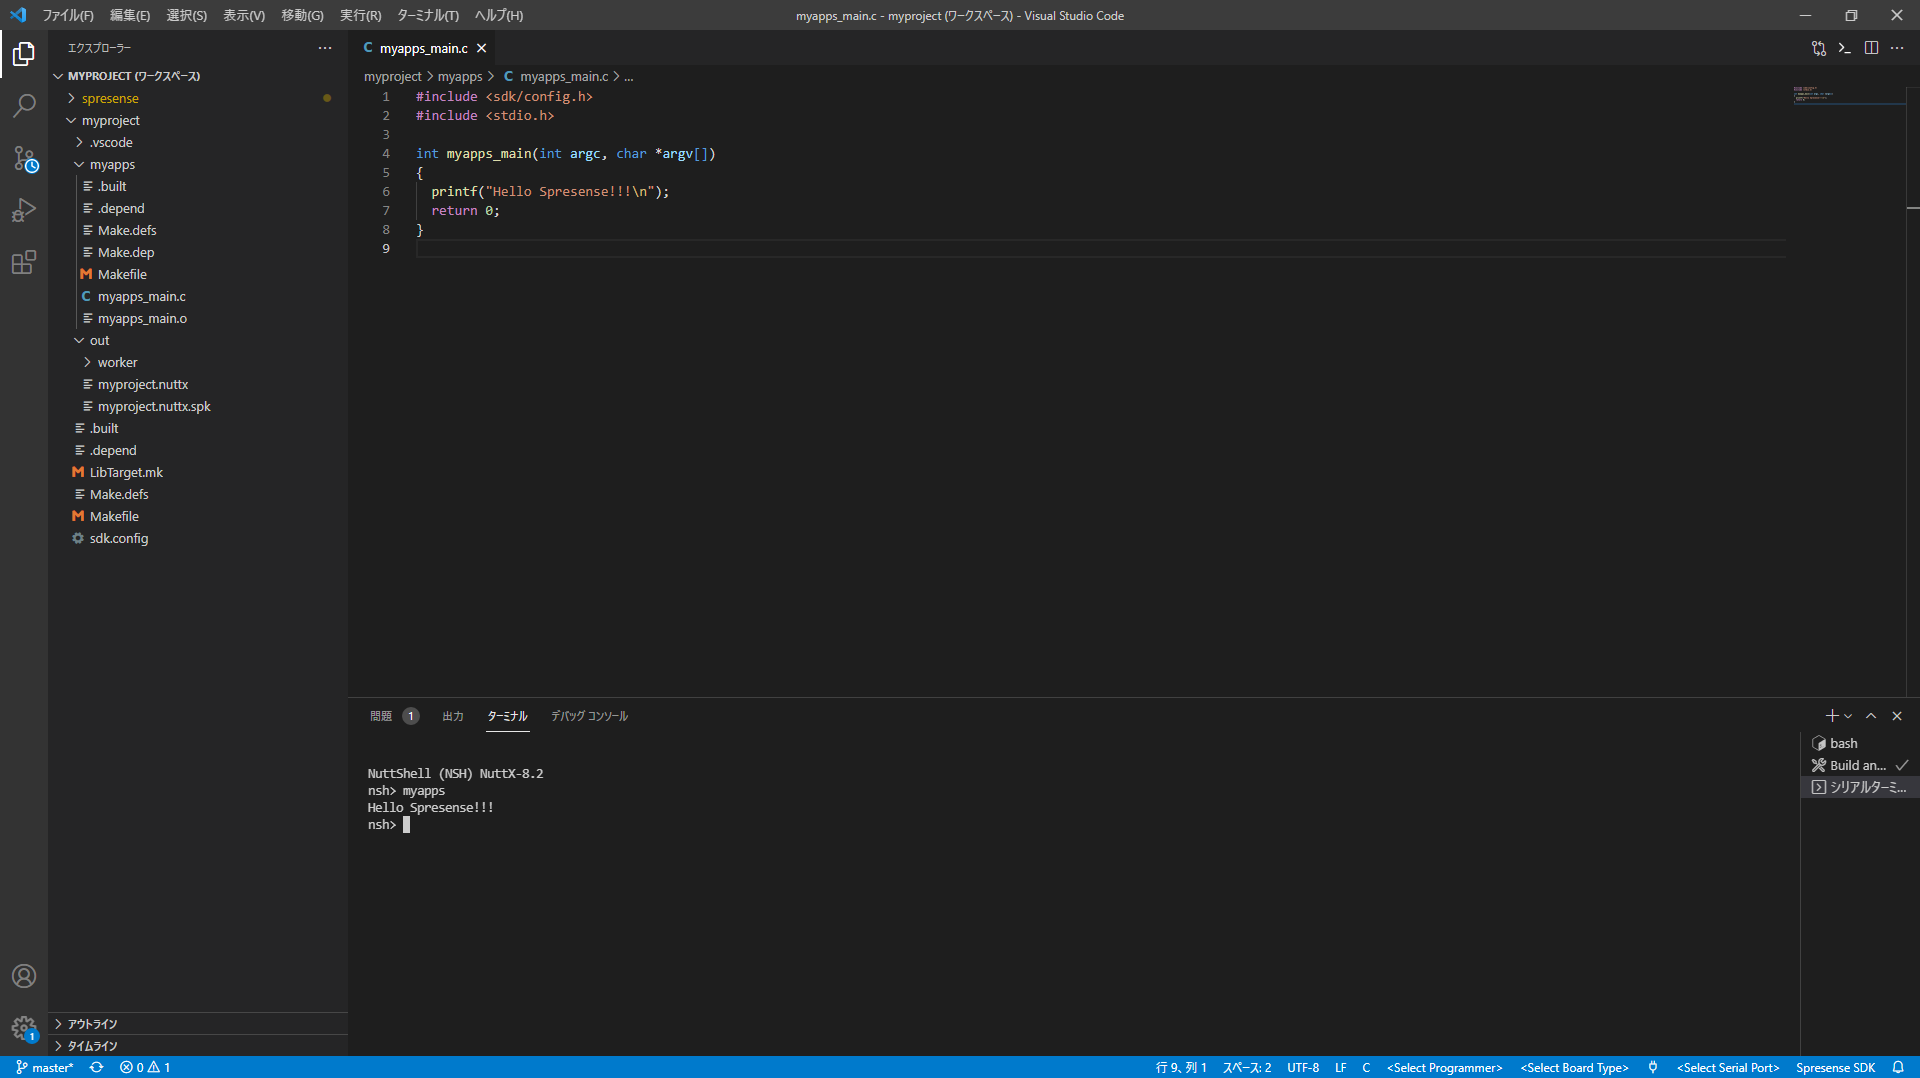Click Select Serial Port in status bar

[x=1728, y=1067]
